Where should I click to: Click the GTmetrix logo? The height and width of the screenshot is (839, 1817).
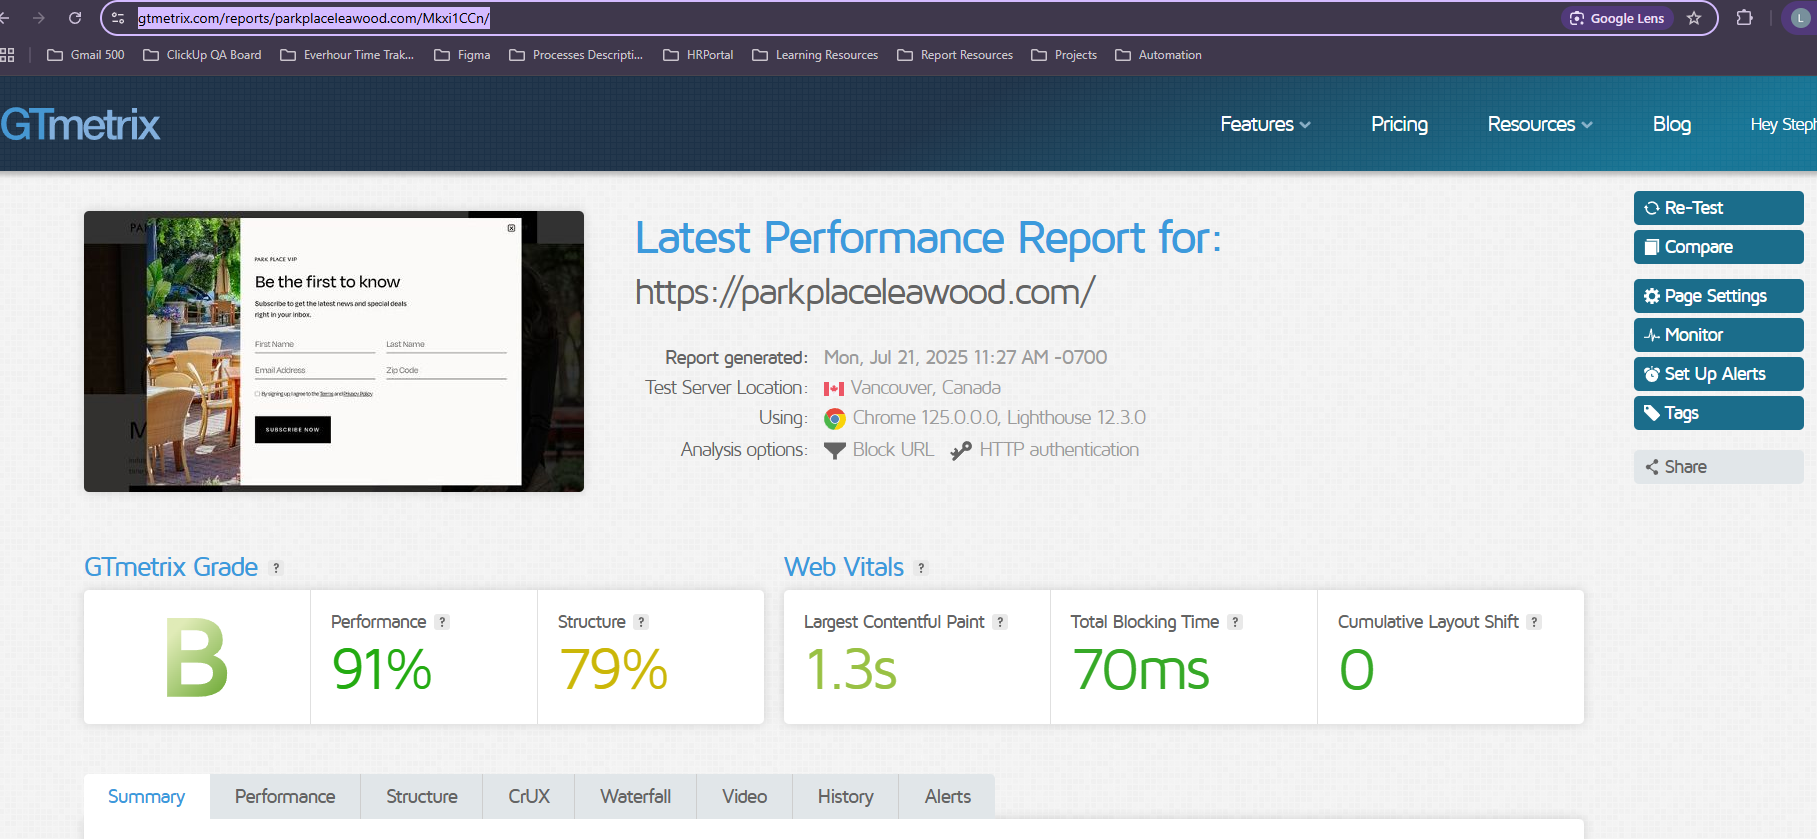click(x=80, y=125)
